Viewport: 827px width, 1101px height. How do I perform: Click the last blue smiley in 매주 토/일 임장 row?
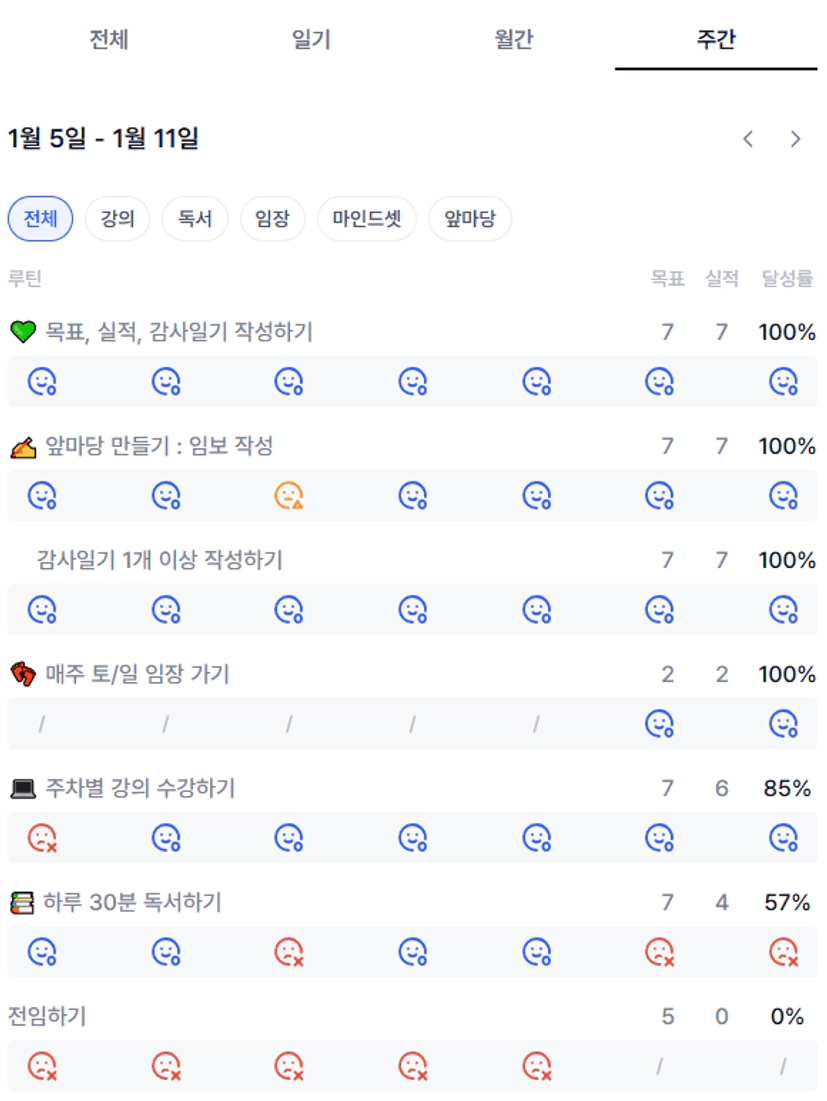click(783, 723)
